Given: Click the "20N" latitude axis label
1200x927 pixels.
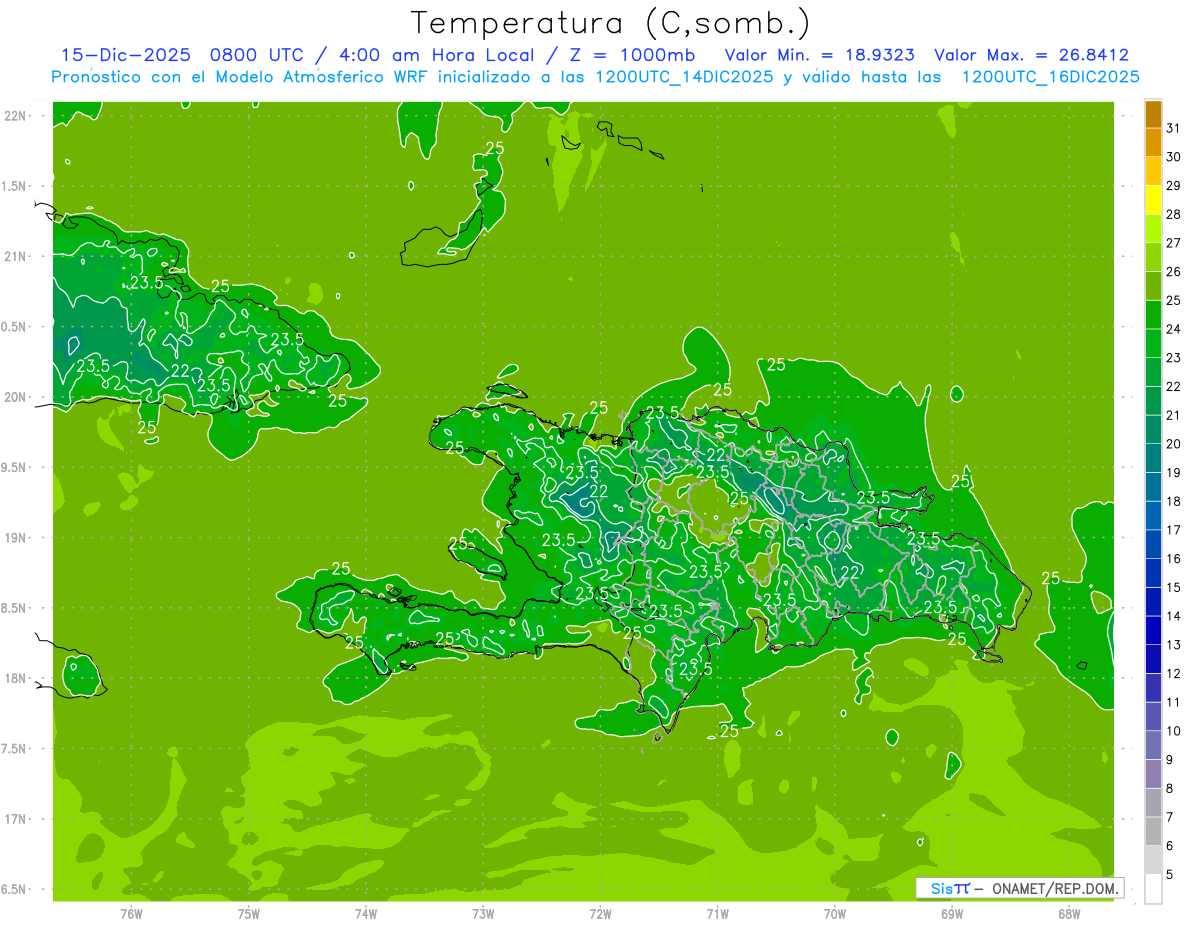Looking at the screenshot, I should click(x=17, y=397).
